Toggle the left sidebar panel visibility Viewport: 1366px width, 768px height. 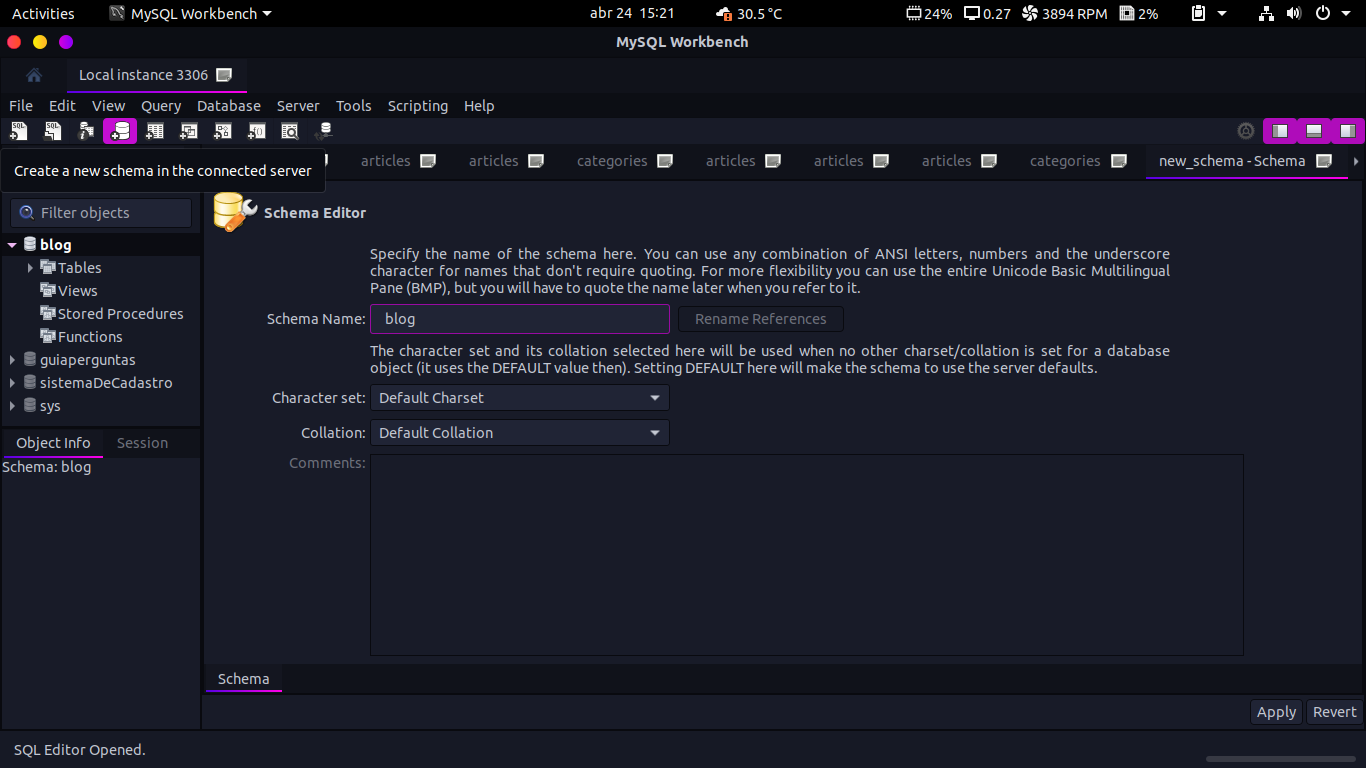1280,131
